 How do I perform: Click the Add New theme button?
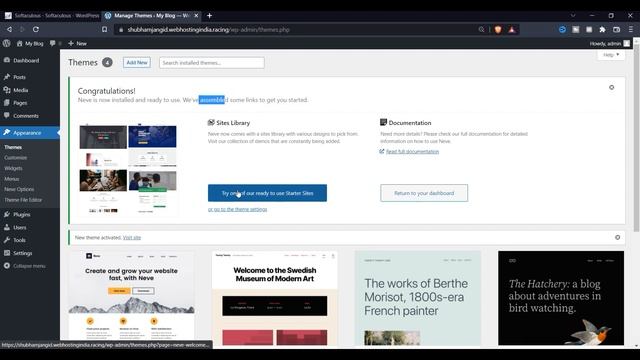click(137, 62)
